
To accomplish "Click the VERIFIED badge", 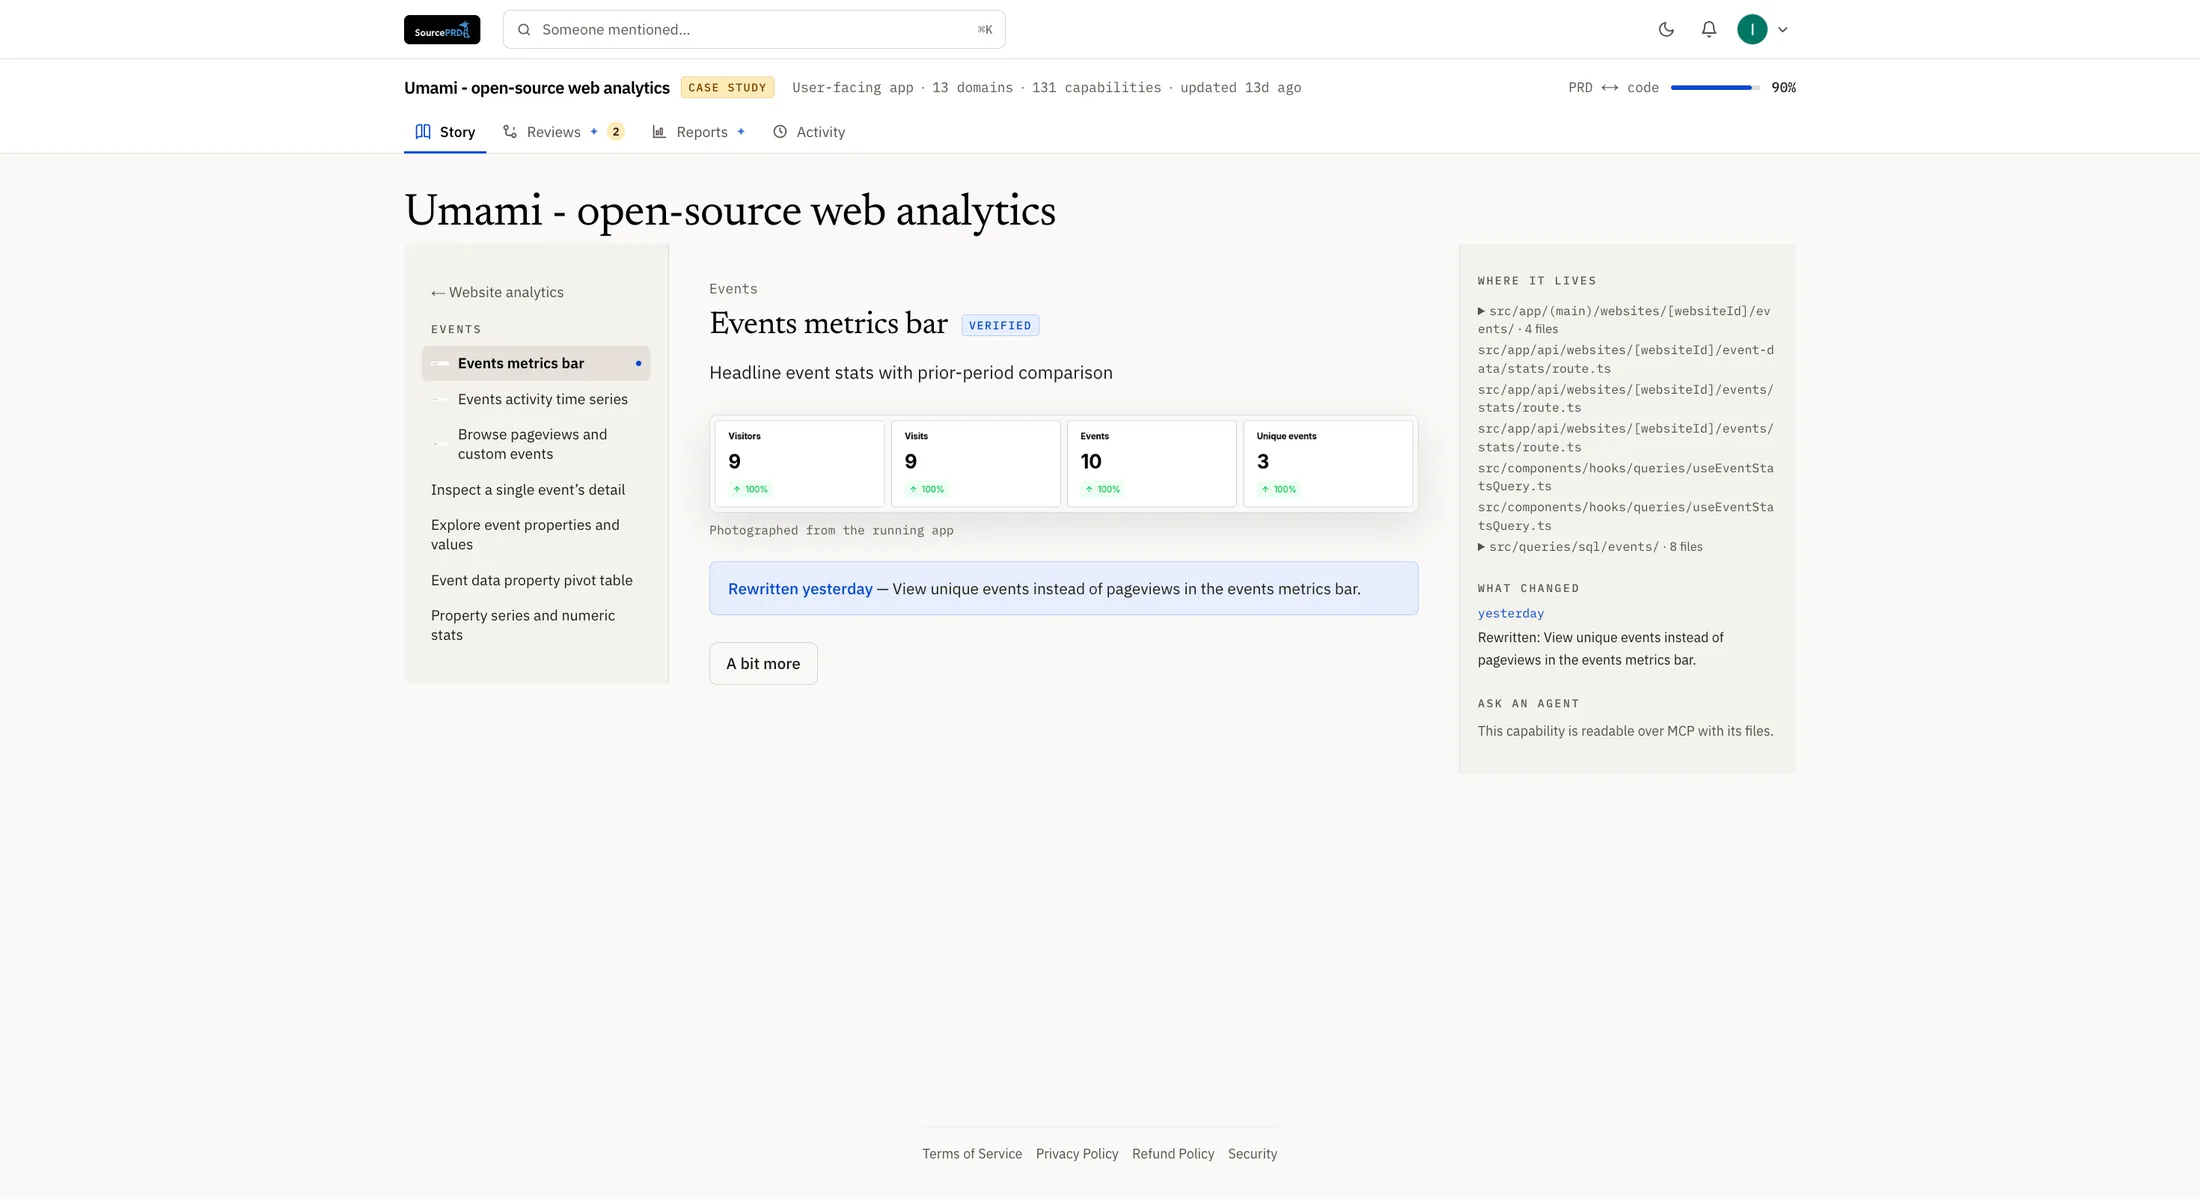I will [1000, 325].
